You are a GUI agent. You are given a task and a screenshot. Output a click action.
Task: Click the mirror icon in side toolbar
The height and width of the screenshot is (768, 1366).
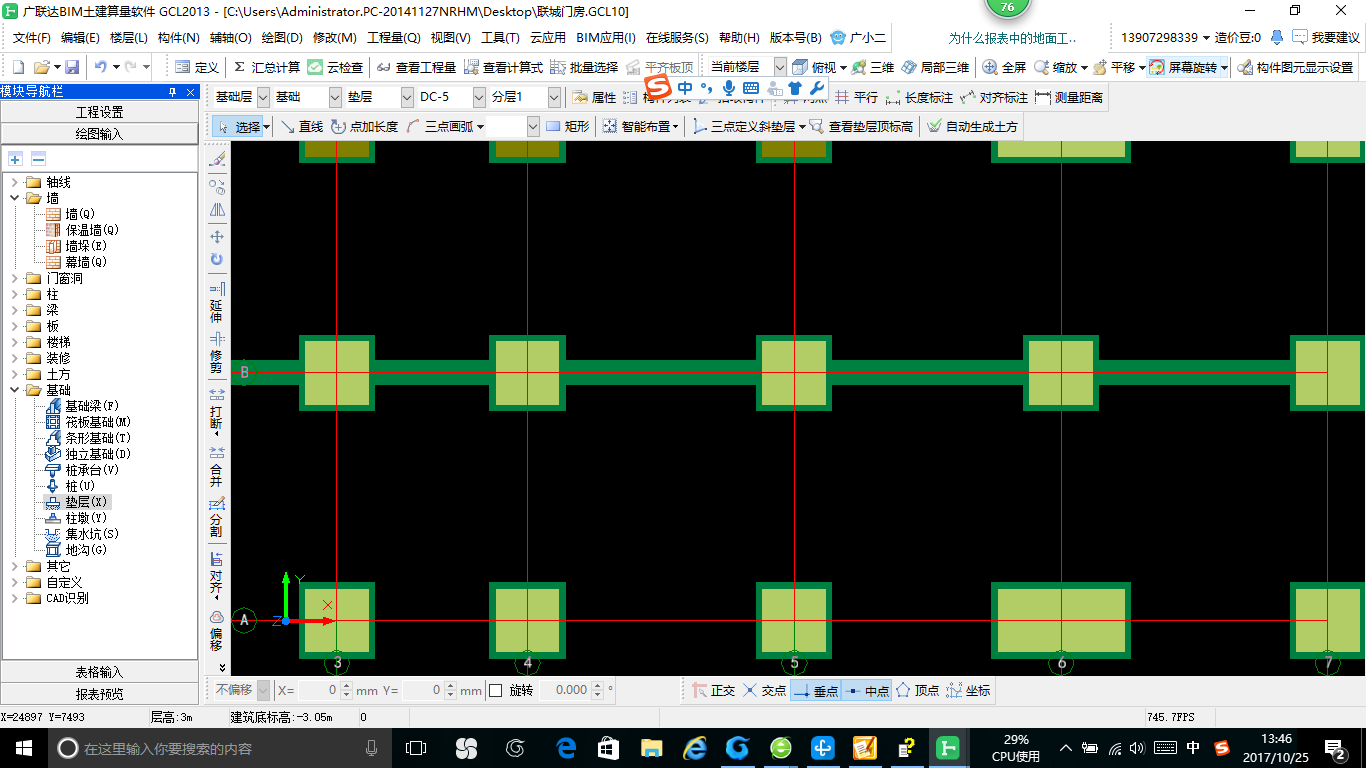click(x=217, y=211)
